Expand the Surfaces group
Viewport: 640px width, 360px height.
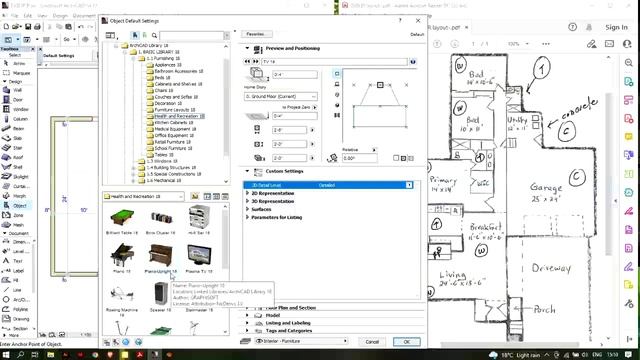pyautogui.click(x=247, y=209)
